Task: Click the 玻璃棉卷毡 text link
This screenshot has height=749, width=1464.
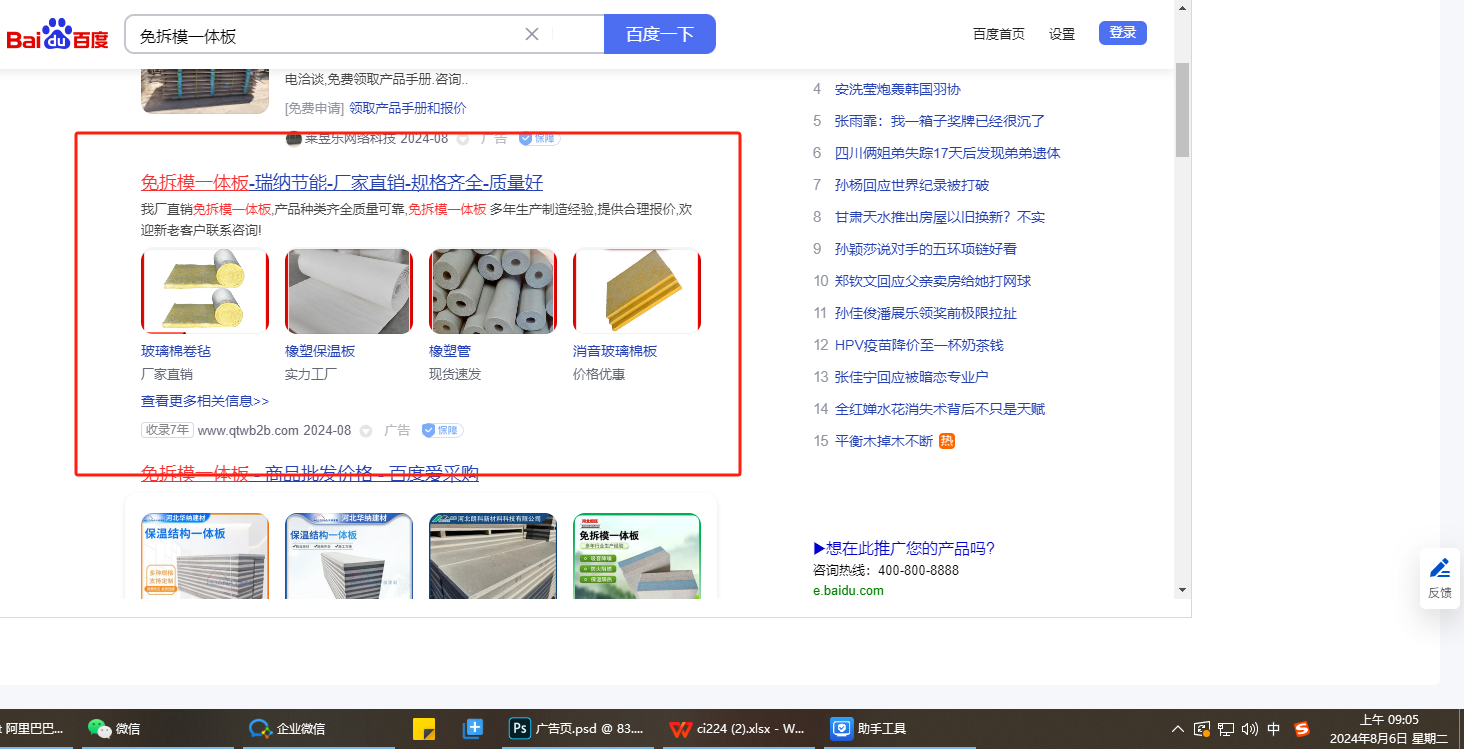Action: pyautogui.click(x=176, y=351)
